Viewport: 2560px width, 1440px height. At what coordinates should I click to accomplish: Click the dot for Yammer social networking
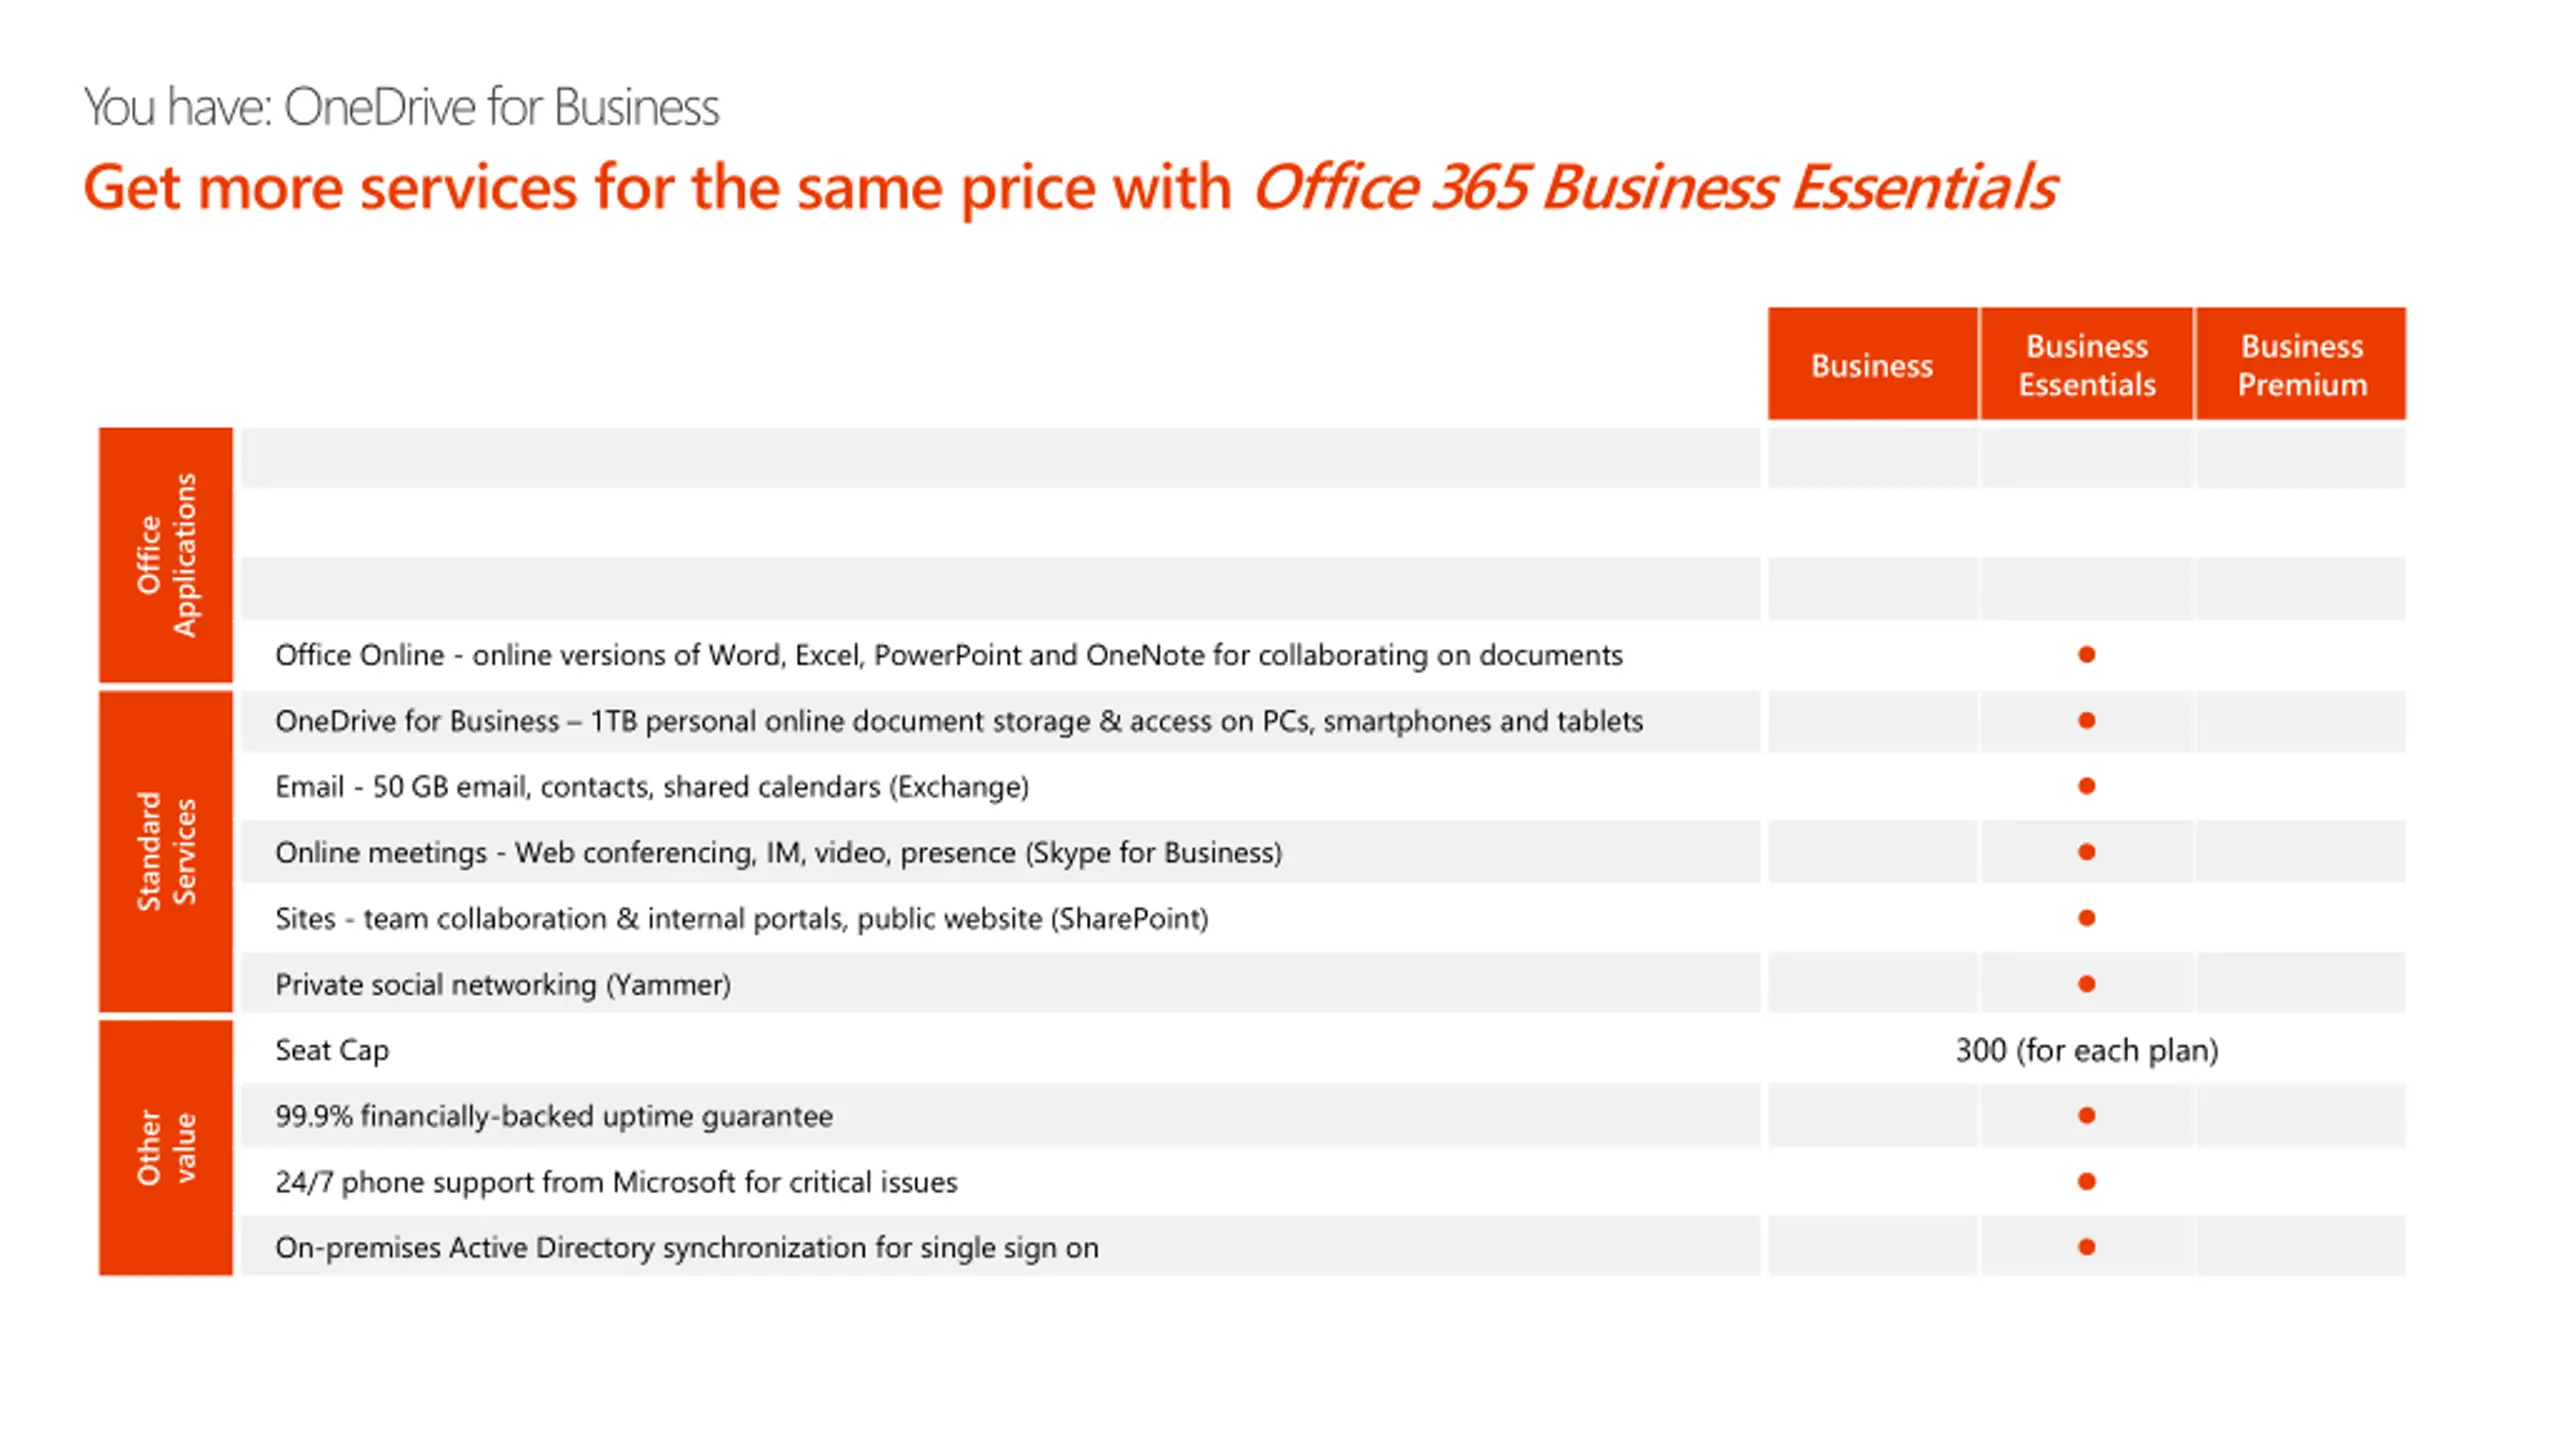tap(2086, 984)
